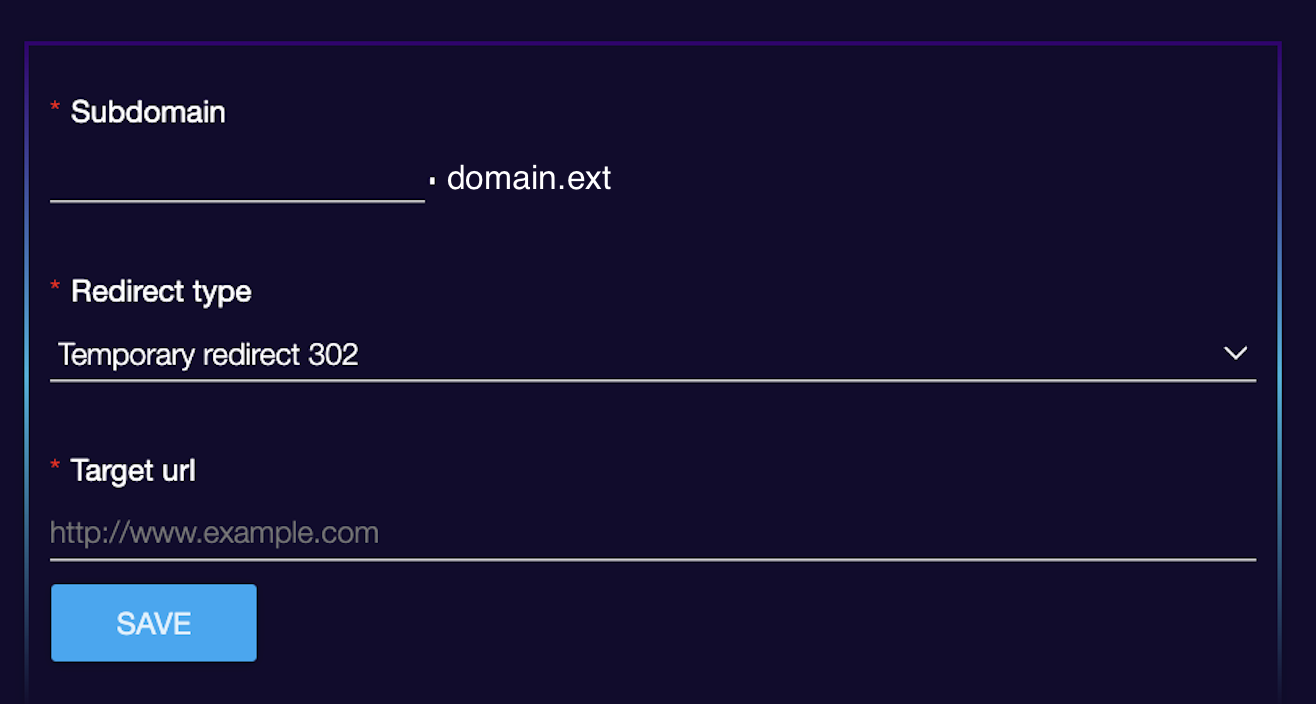Click the letter S of the SAVE button
This screenshot has height=704, width=1316.
click(x=125, y=624)
